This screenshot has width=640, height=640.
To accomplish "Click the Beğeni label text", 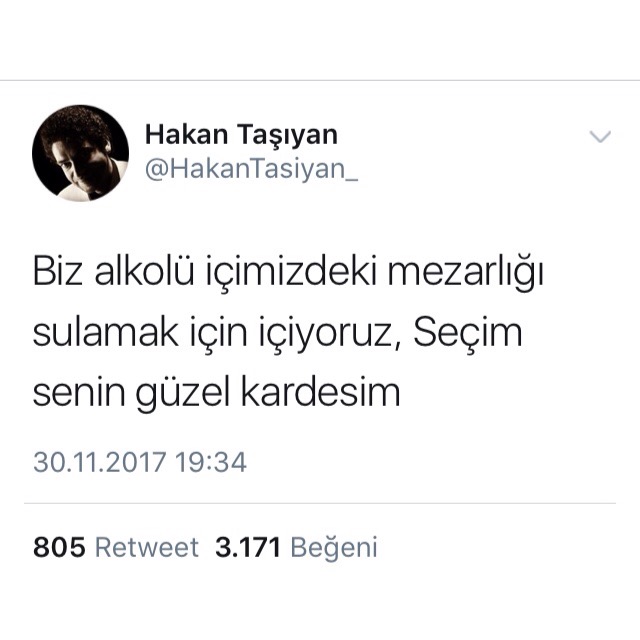I will pyautogui.click(x=334, y=548).
